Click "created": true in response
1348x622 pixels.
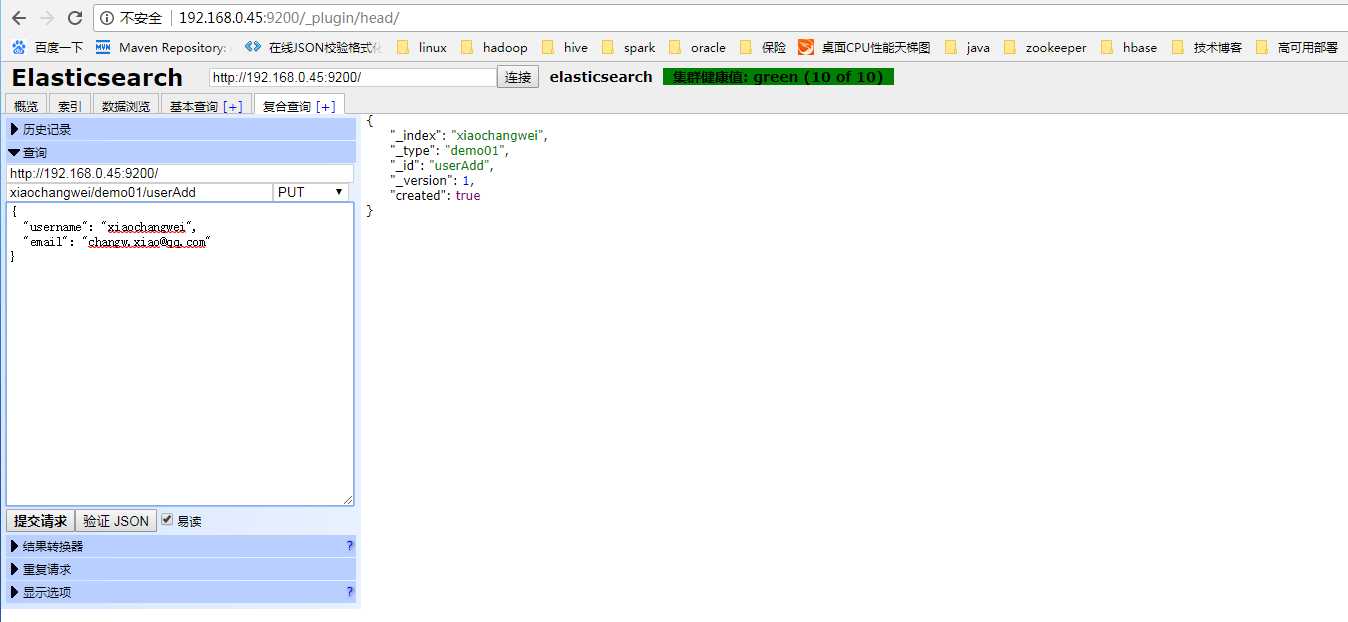pyautogui.click(x=435, y=195)
